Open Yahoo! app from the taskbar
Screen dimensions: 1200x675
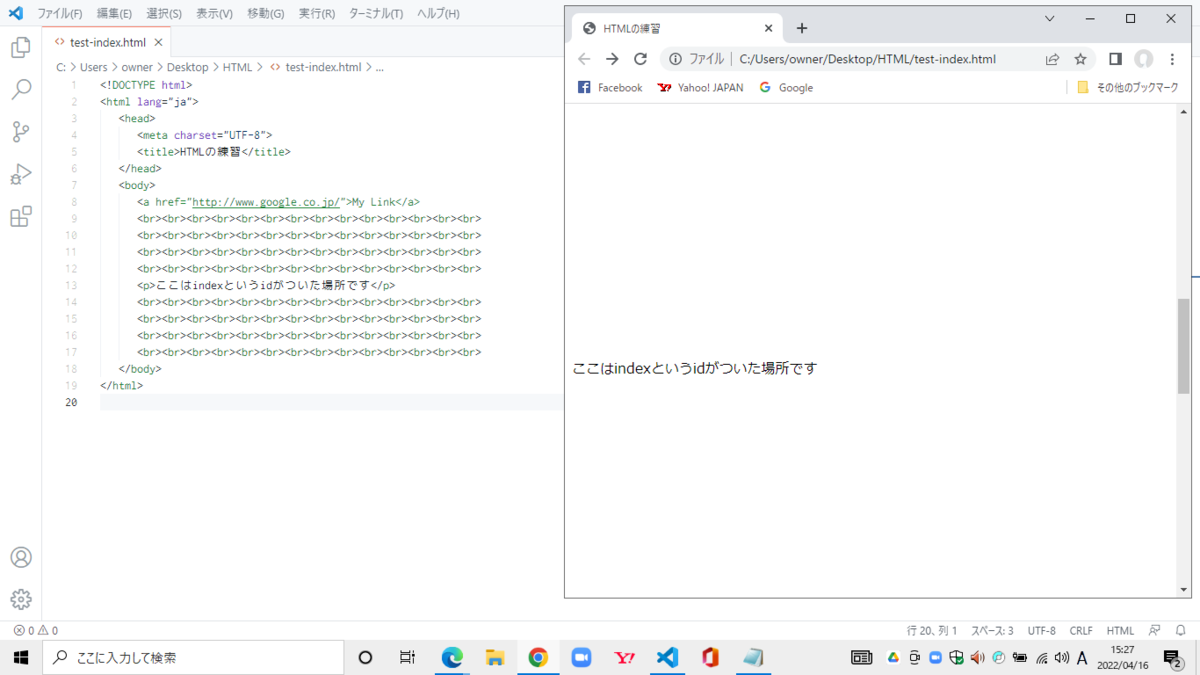[624, 657]
